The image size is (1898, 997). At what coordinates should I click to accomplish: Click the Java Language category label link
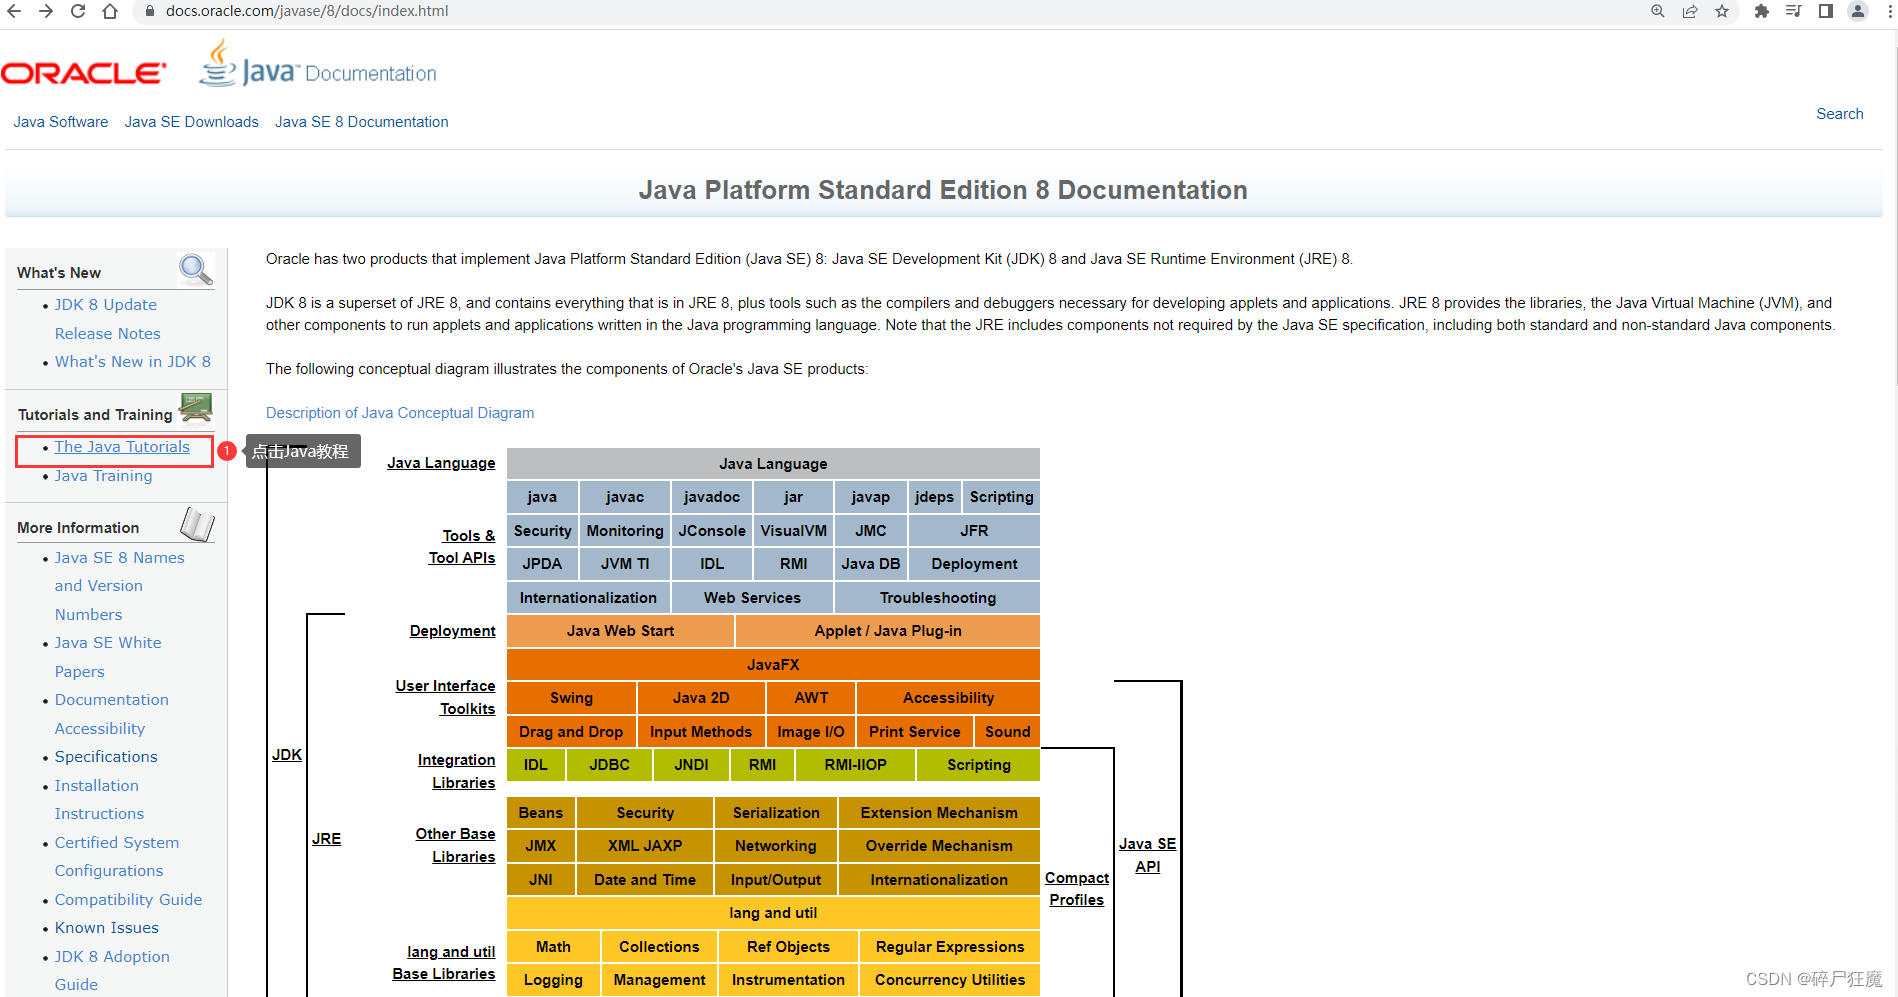441,463
